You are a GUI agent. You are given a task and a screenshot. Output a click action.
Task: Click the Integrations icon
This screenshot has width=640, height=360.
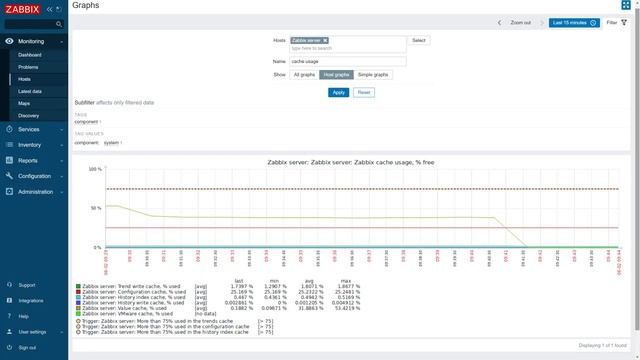tap(9, 300)
